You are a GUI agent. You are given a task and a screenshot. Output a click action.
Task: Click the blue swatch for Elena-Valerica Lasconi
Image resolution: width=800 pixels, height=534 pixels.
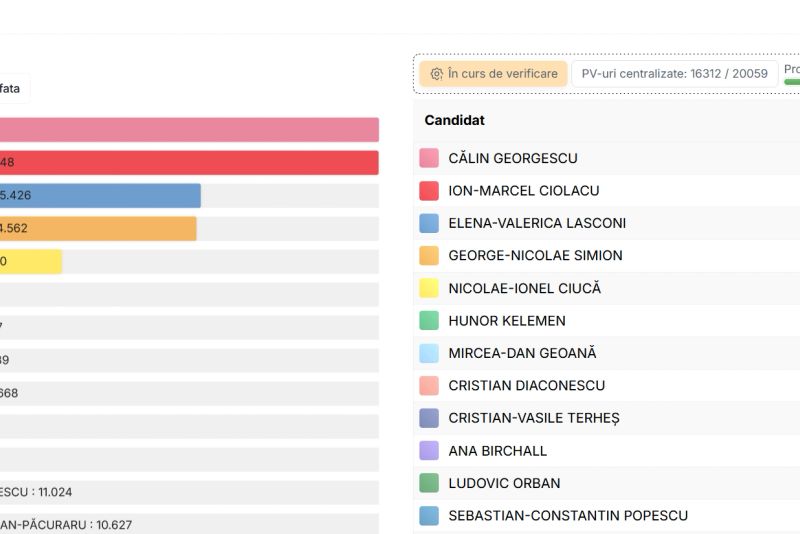[x=429, y=223]
